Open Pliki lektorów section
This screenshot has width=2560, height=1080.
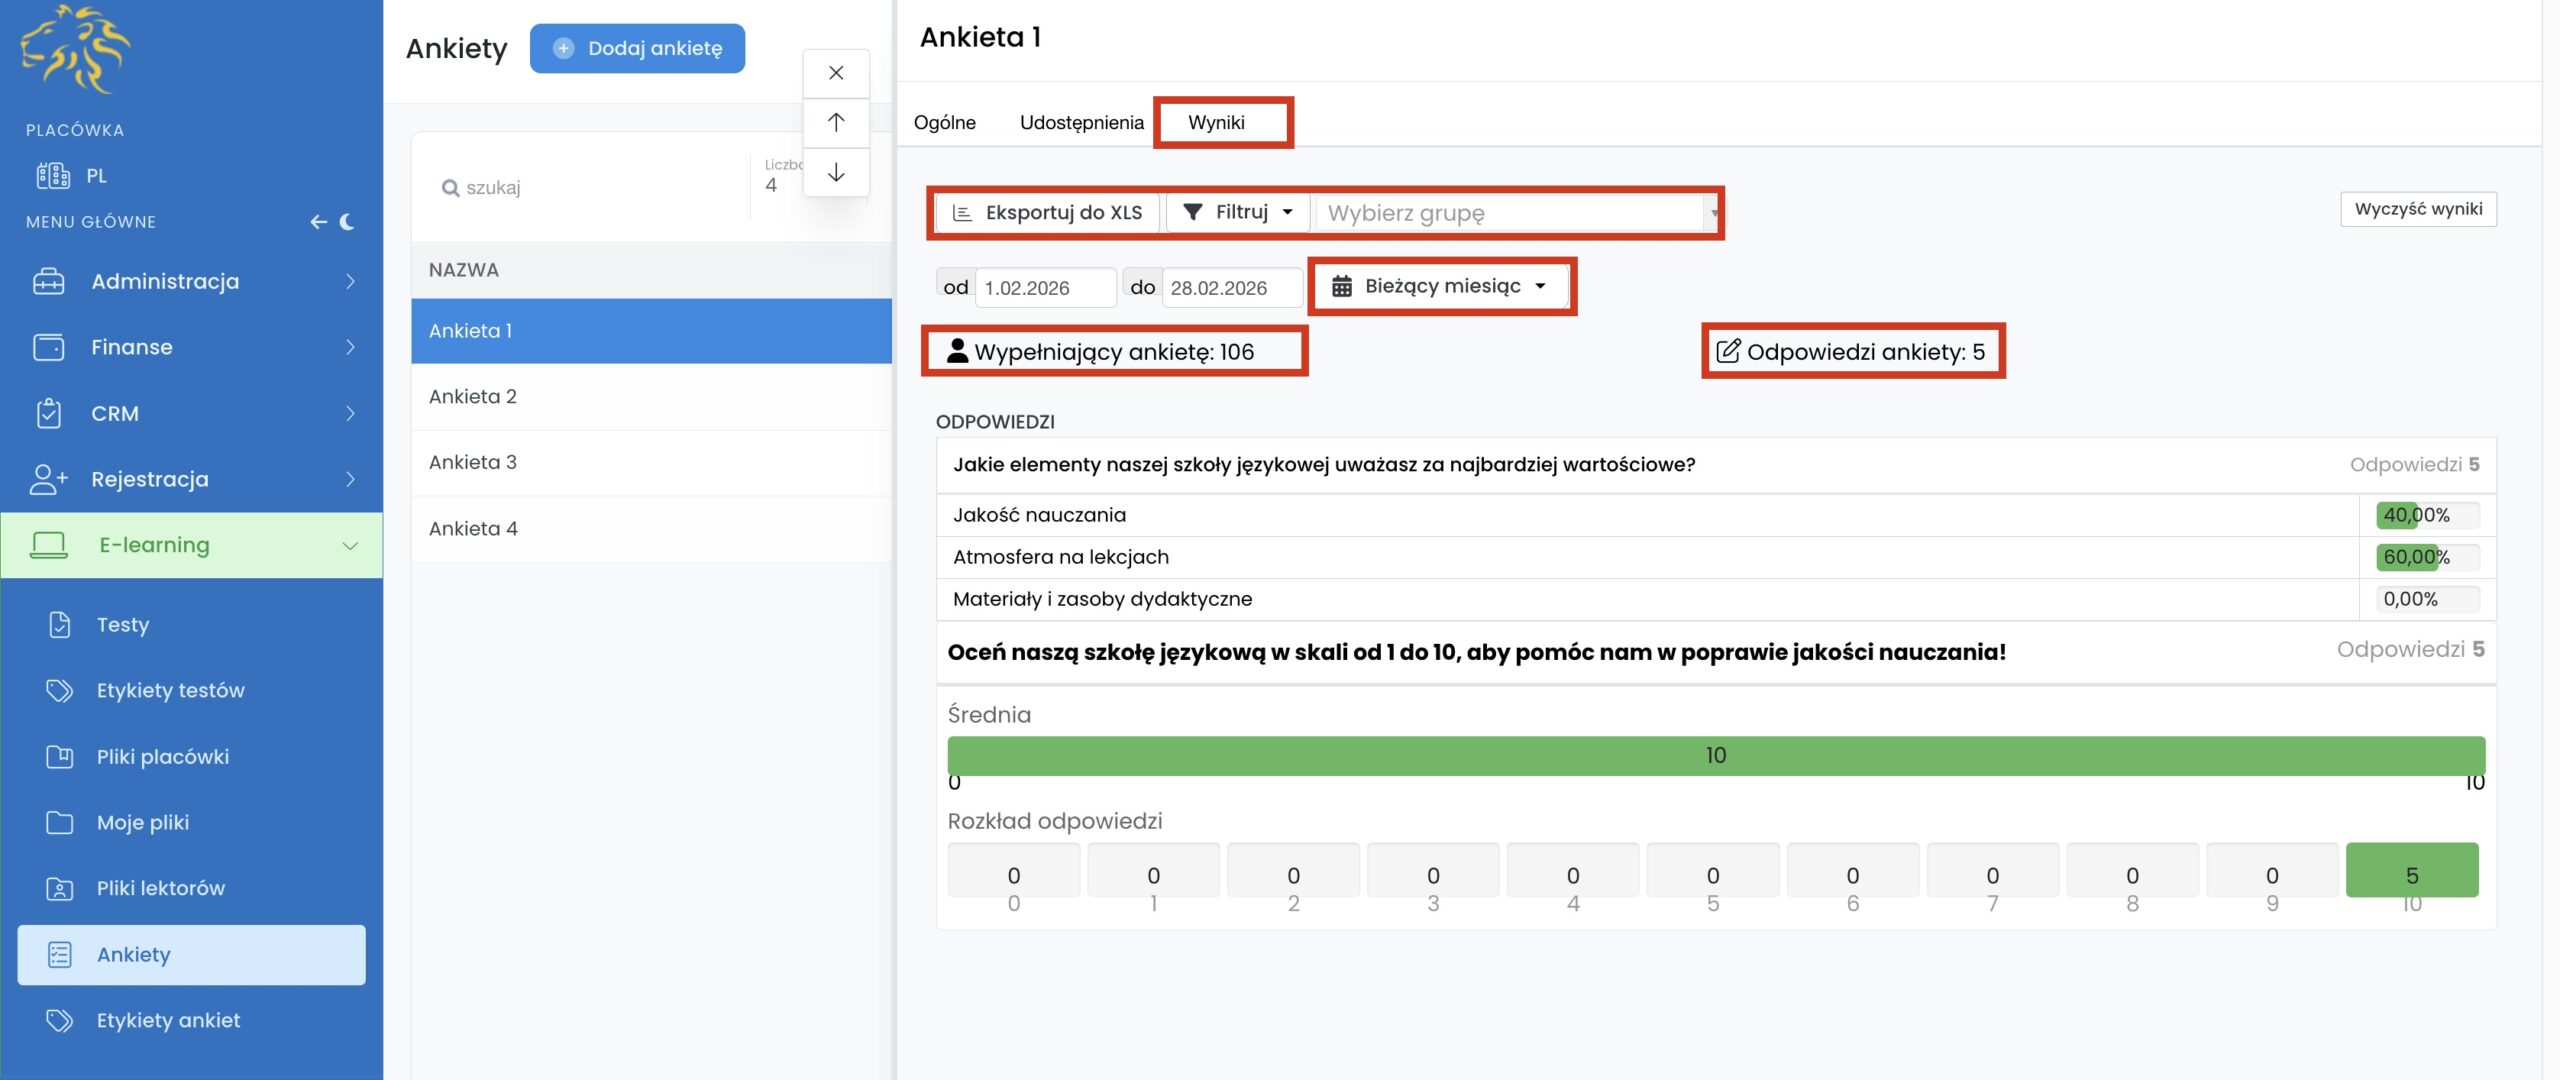click(x=160, y=888)
